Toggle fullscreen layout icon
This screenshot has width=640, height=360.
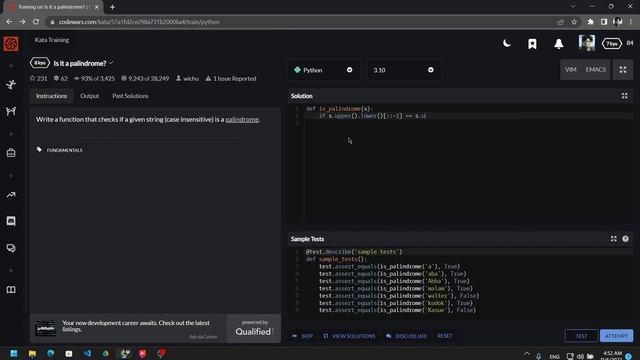coord(623,70)
